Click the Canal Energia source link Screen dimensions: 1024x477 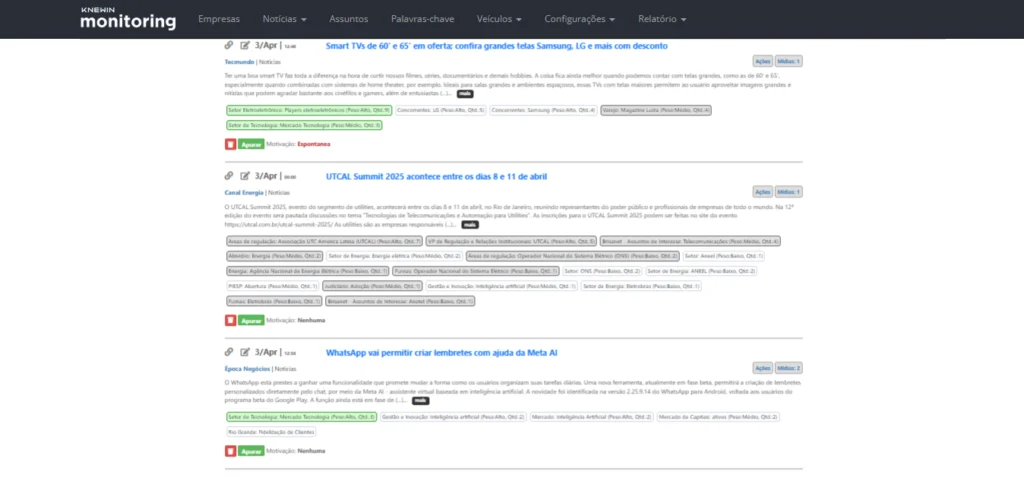[244, 193]
